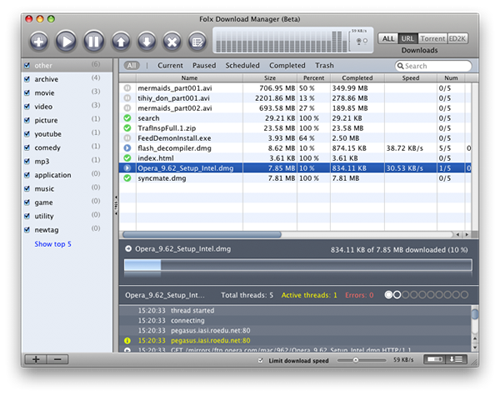Image resolution: width=500 pixels, height=396 pixels.
Task: Click the add download plus toolbar button
Action: tap(39, 42)
